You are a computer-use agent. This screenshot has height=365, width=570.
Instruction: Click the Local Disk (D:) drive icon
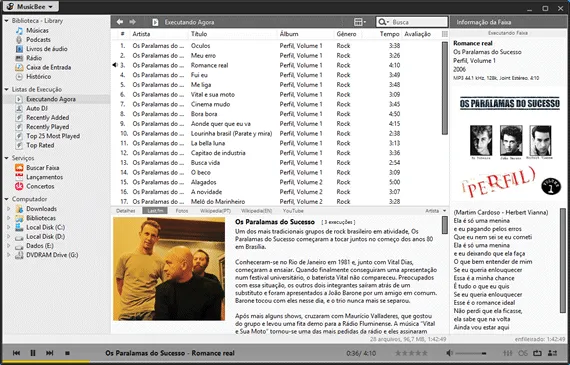pos(19,237)
